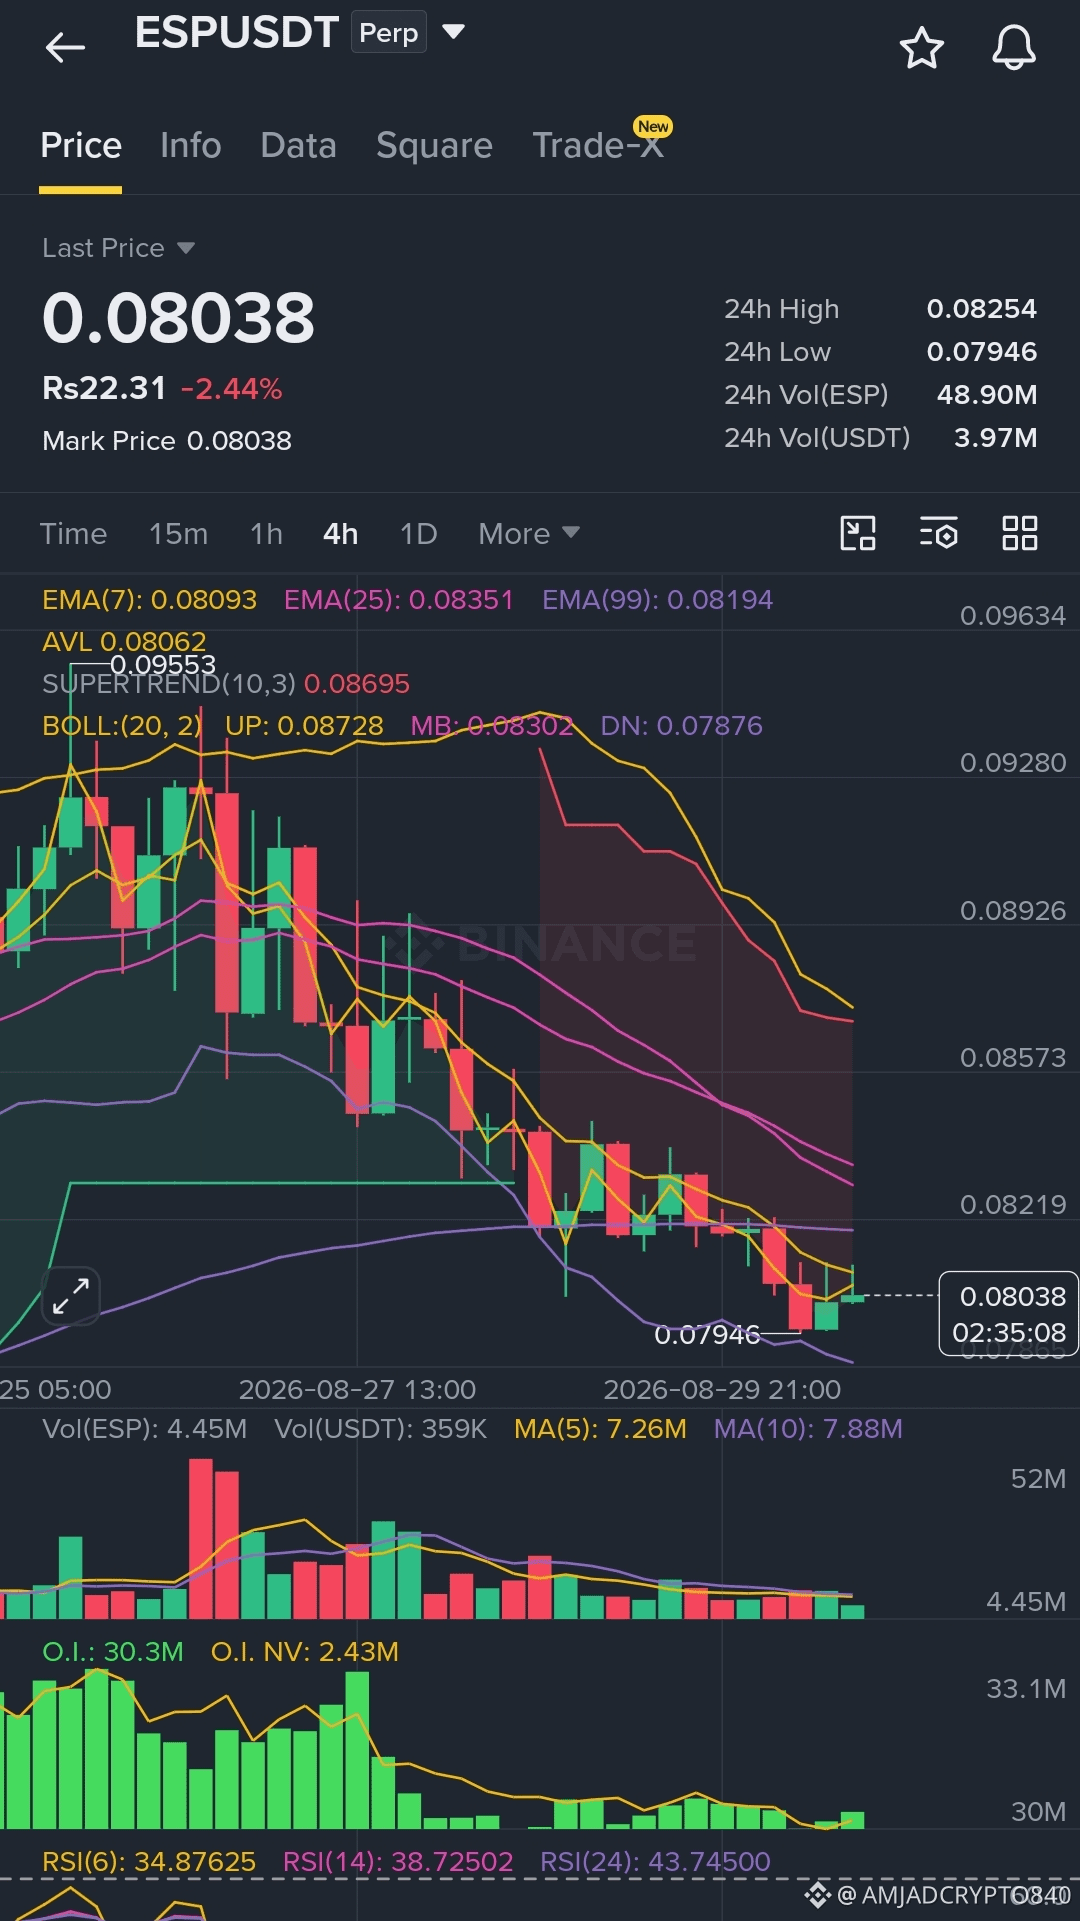Screen dimensions: 1080x1921
Task: Expand the More timeframes dropdown
Action: [x=528, y=533]
